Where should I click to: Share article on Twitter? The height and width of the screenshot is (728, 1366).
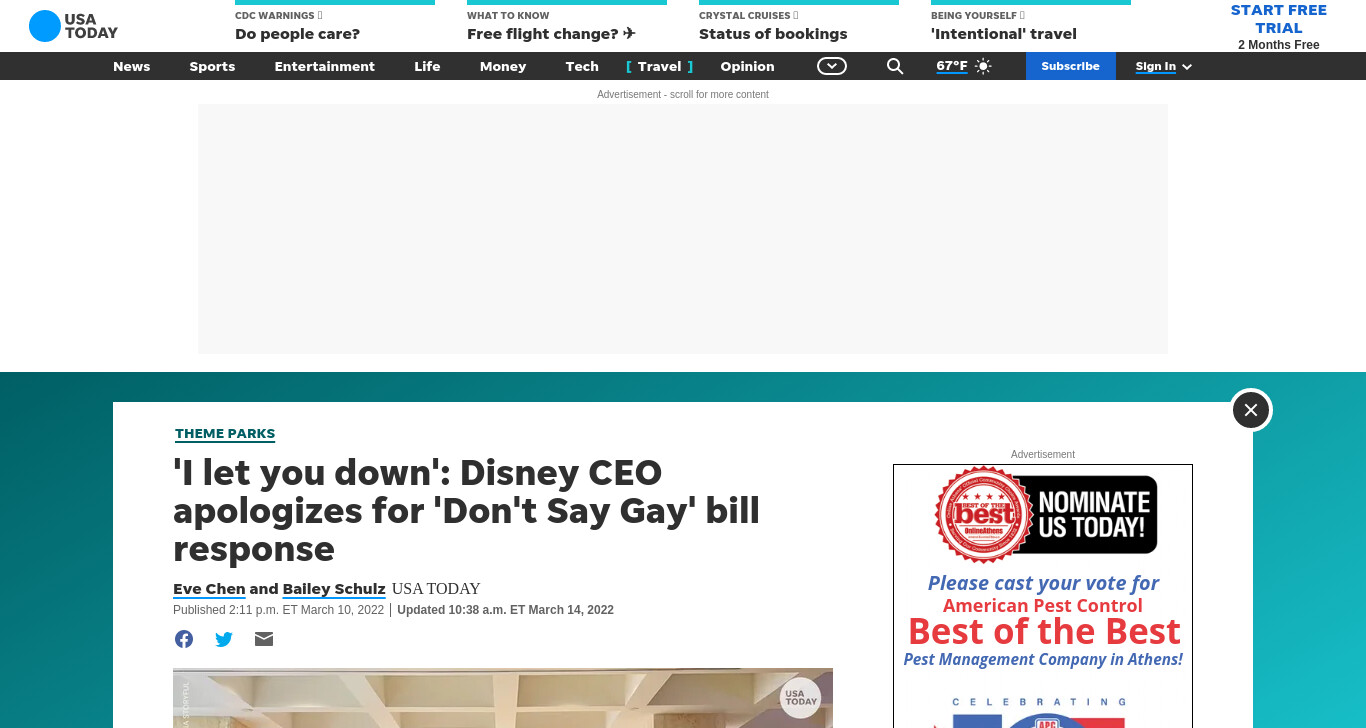pyautogui.click(x=224, y=639)
